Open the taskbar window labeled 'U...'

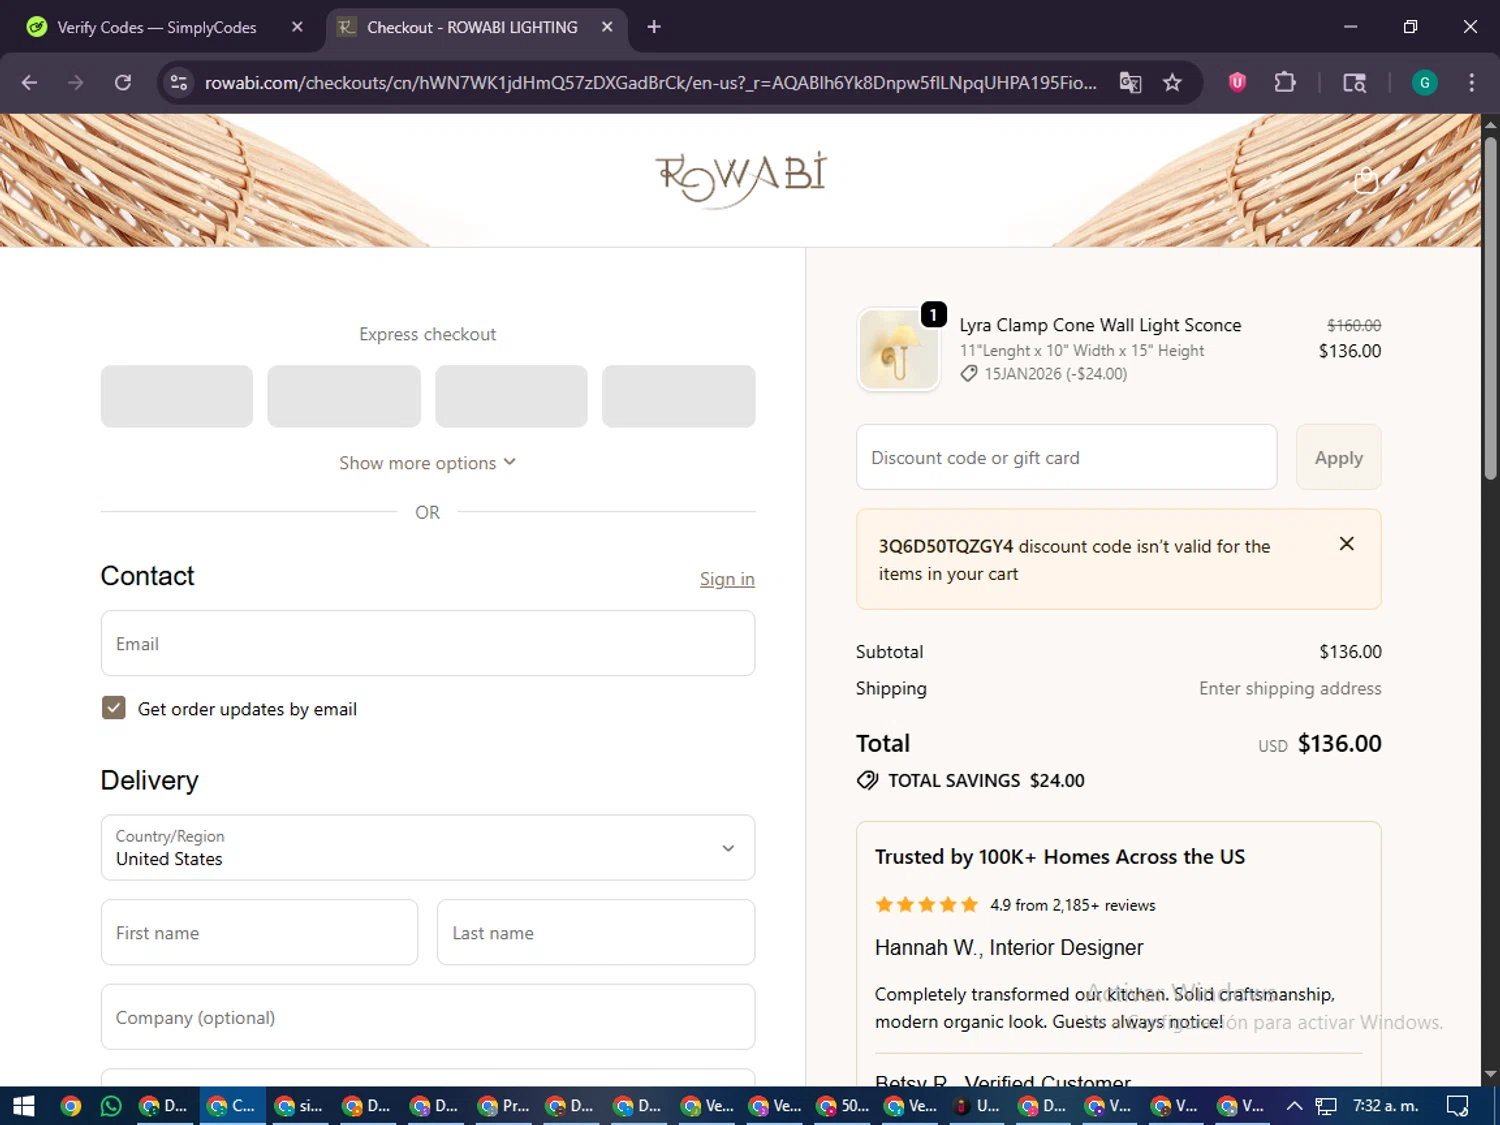(x=977, y=1106)
